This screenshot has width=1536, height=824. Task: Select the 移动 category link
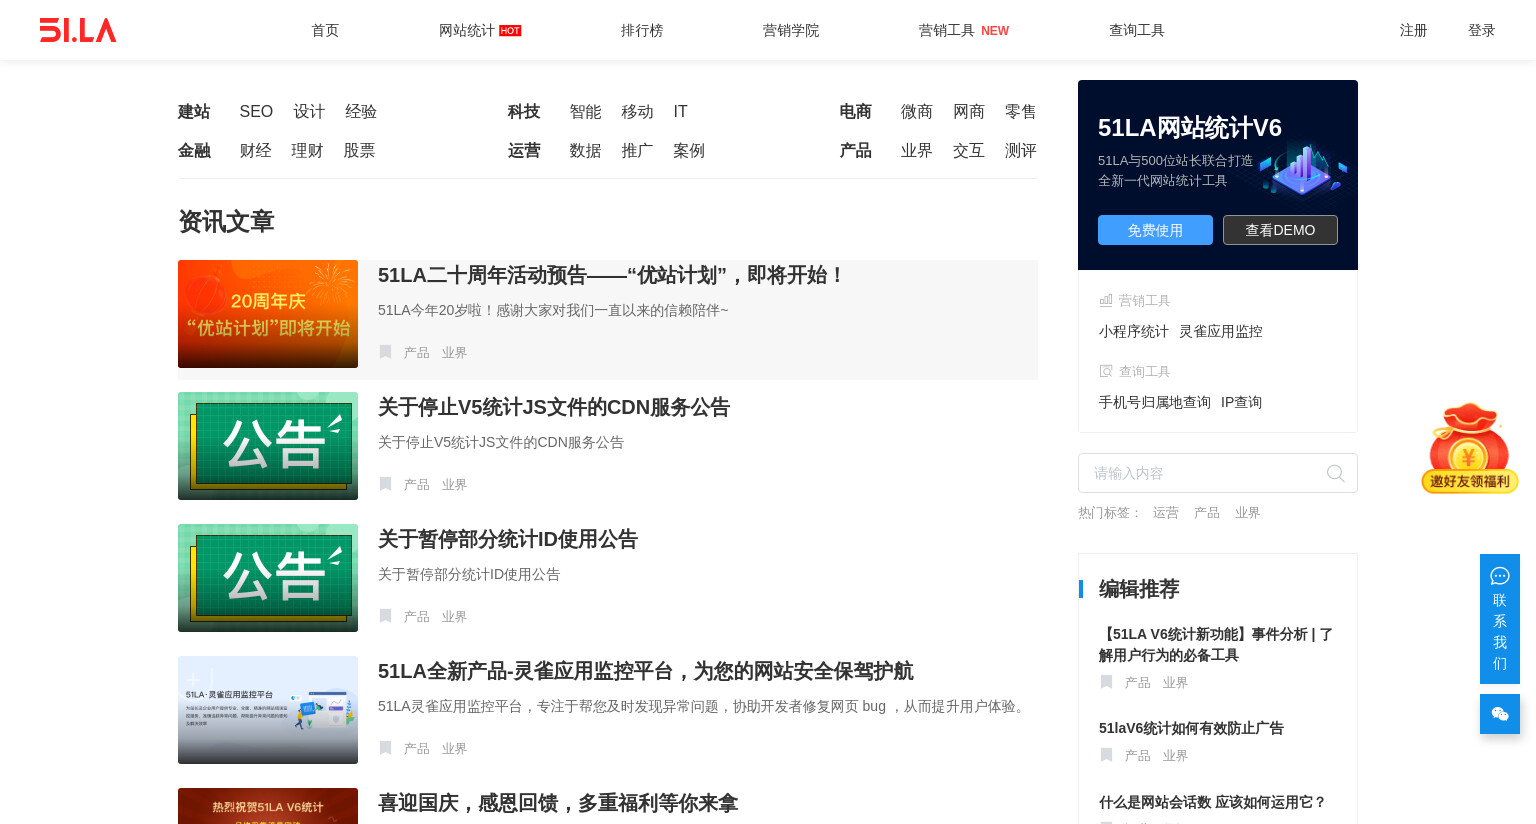[637, 112]
